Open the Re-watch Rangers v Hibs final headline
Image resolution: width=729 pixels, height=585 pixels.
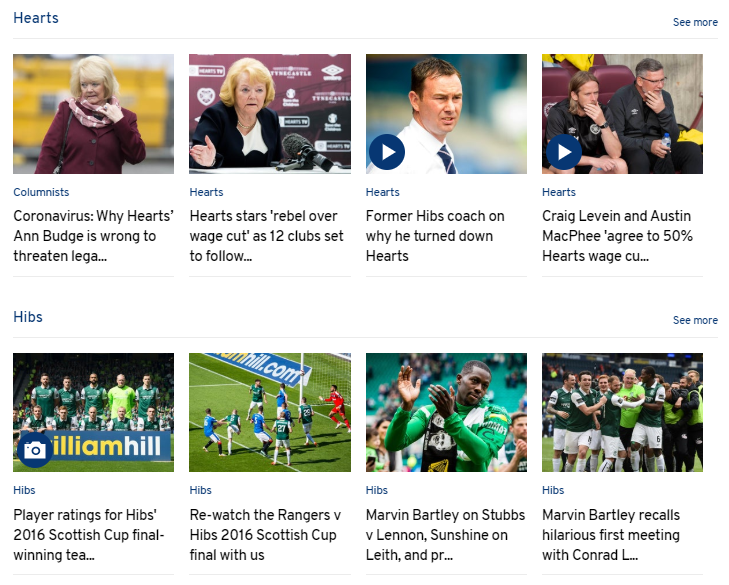coord(265,535)
